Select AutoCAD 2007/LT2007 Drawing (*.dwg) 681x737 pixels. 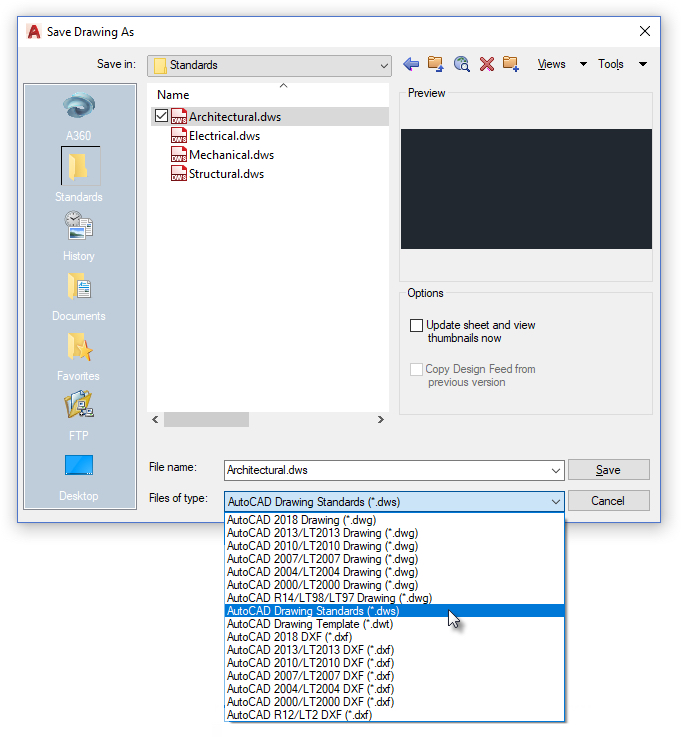(x=394, y=559)
